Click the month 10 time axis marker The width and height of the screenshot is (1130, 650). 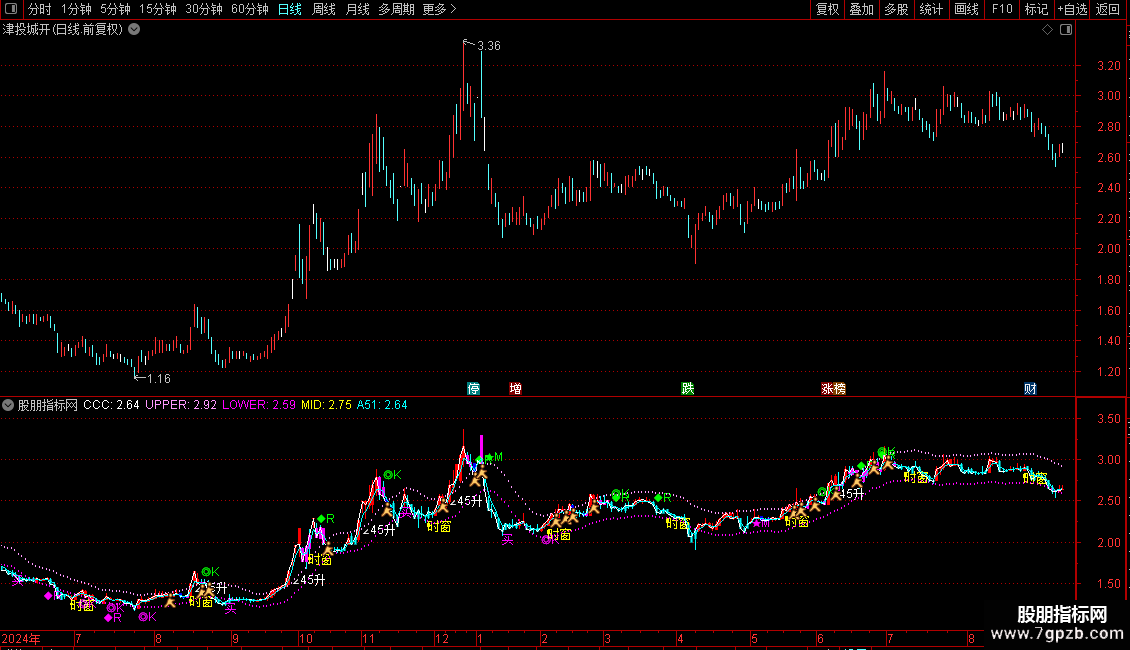pos(306,638)
